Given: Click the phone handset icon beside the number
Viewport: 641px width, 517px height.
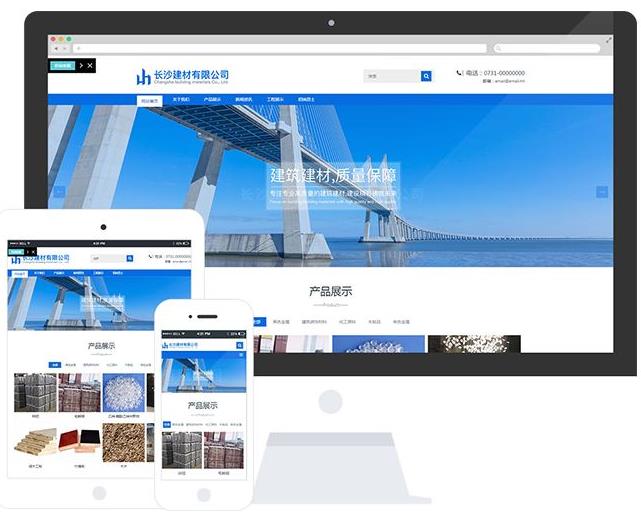Looking at the screenshot, I should [x=460, y=73].
